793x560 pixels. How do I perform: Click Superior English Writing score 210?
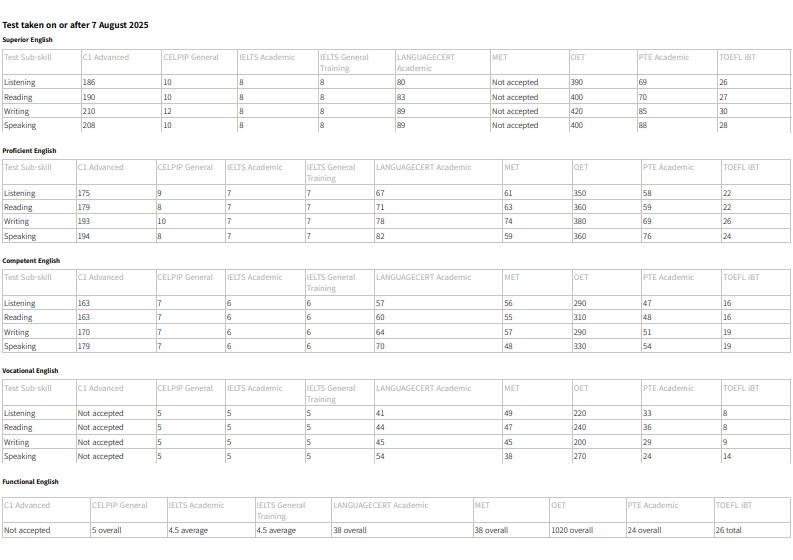click(90, 111)
